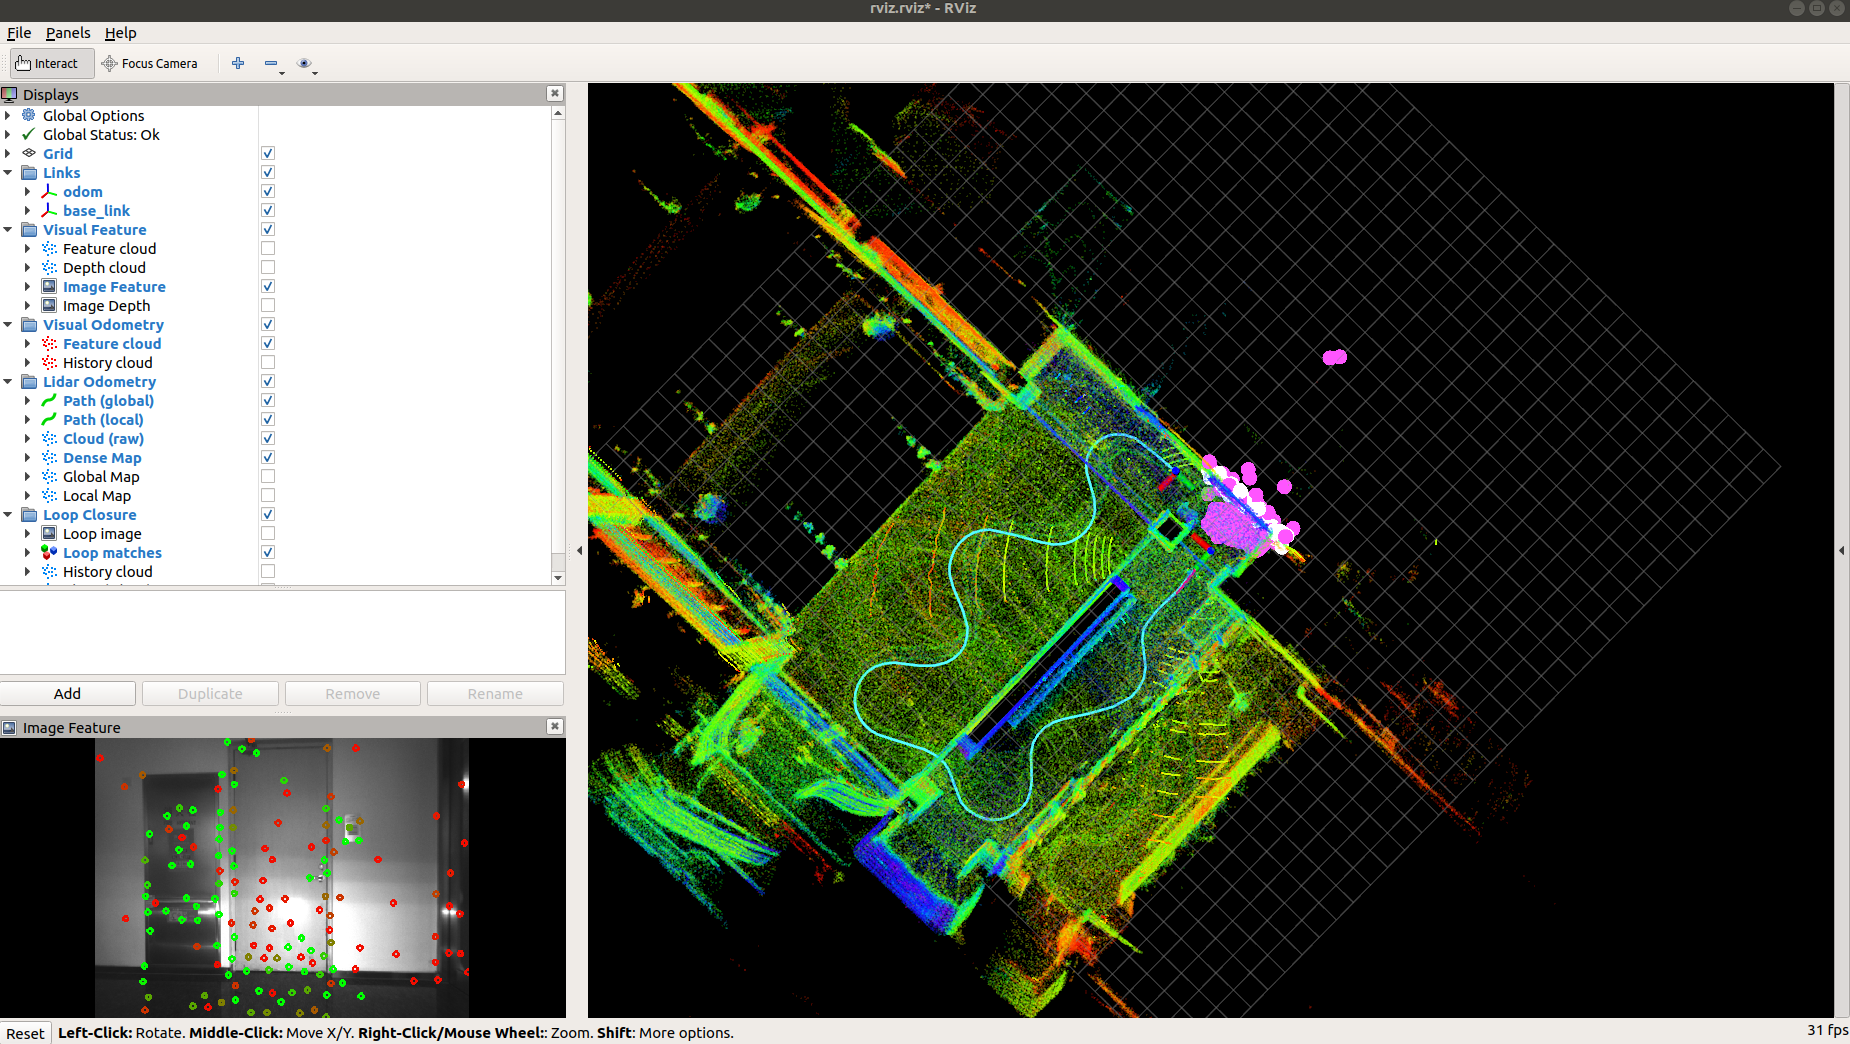Close the Image Feature panel
Image resolution: width=1850 pixels, height=1044 pixels.
[x=555, y=726]
